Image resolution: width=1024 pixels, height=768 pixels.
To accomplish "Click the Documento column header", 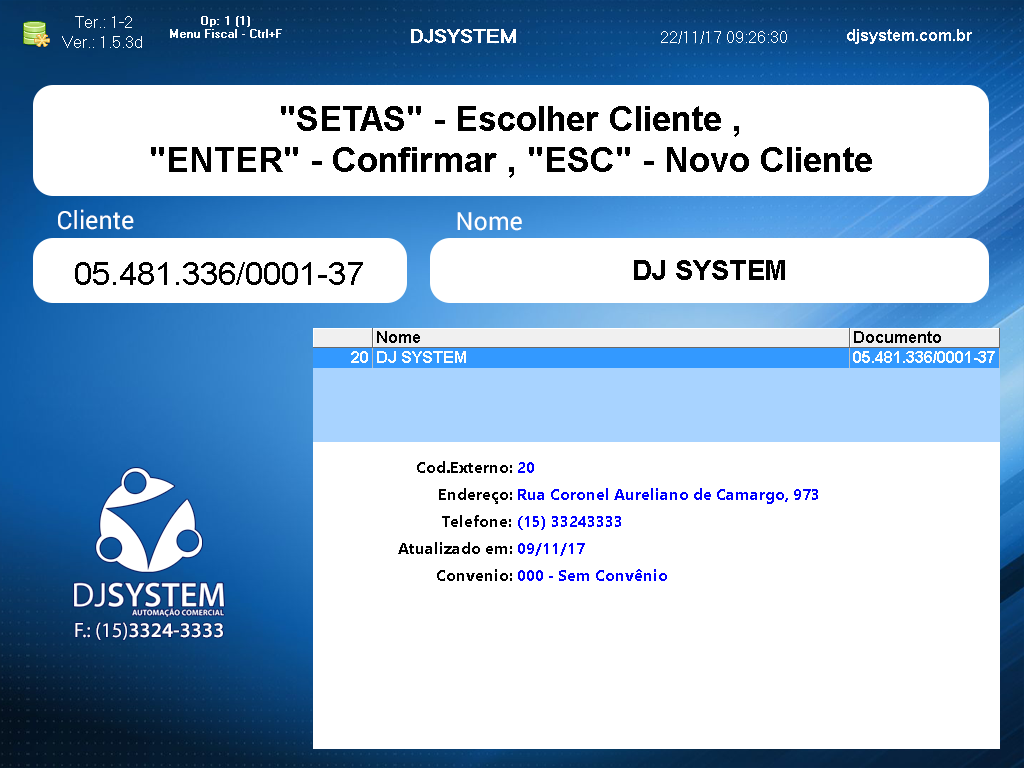I will (x=924, y=337).
